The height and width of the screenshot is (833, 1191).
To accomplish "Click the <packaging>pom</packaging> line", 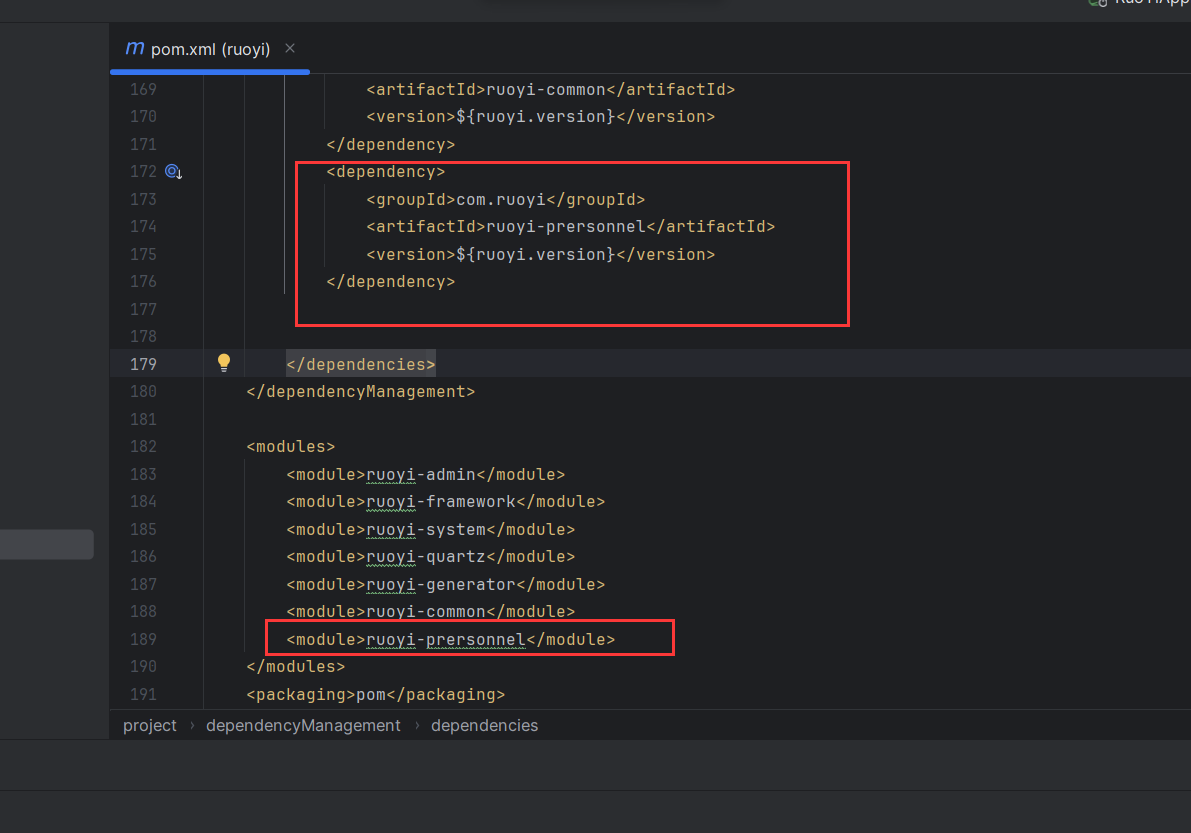I will [x=375, y=694].
